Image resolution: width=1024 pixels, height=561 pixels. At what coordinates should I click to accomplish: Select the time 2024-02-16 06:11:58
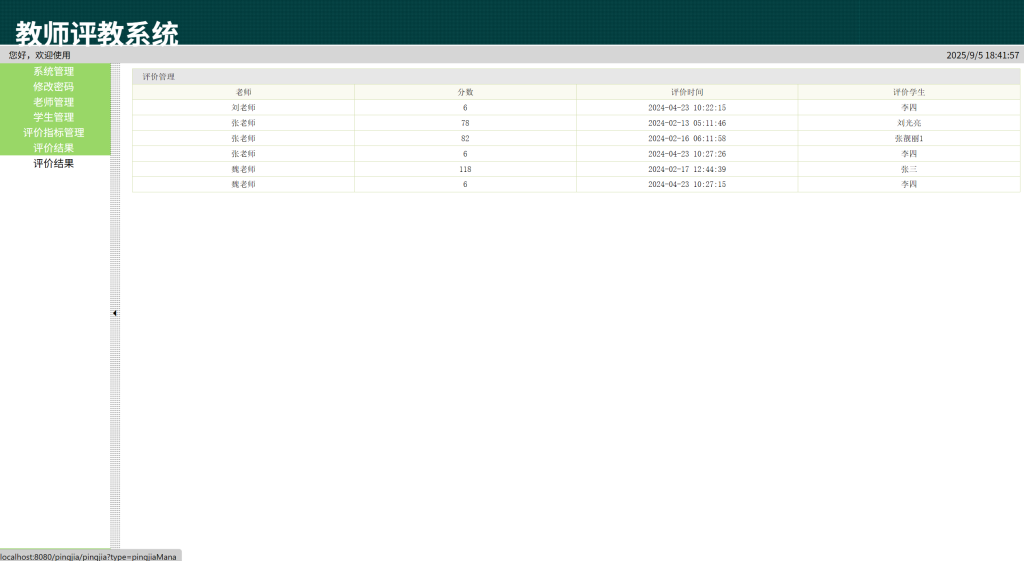coord(687,138)
